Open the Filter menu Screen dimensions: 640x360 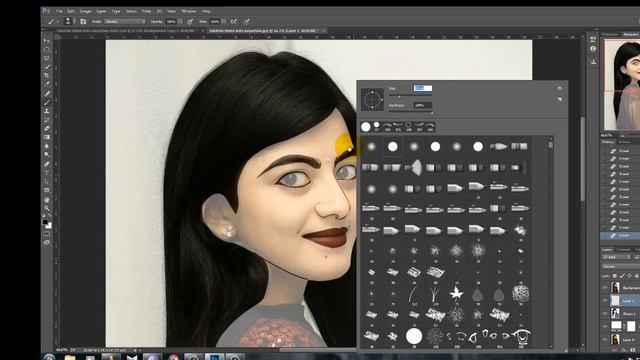pos(146,11)
